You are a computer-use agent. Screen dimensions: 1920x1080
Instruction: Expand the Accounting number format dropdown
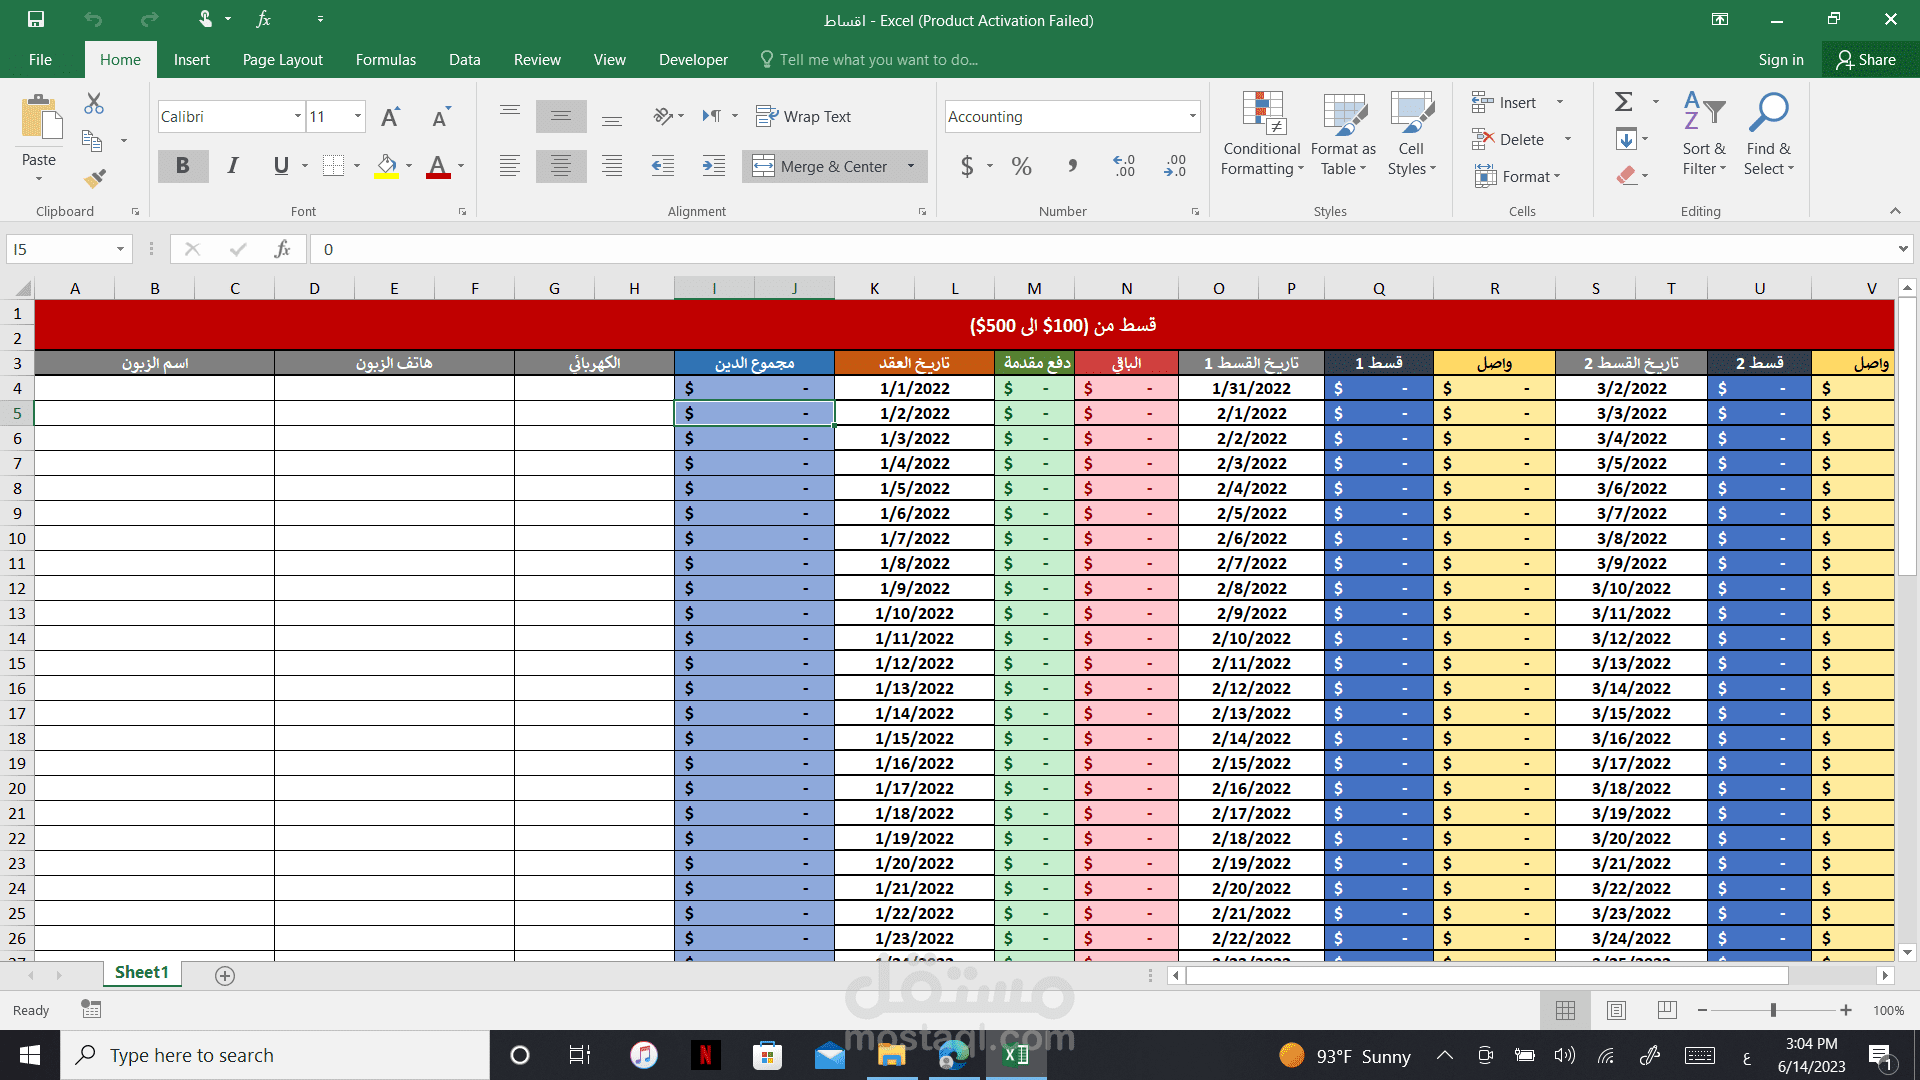1192,117
